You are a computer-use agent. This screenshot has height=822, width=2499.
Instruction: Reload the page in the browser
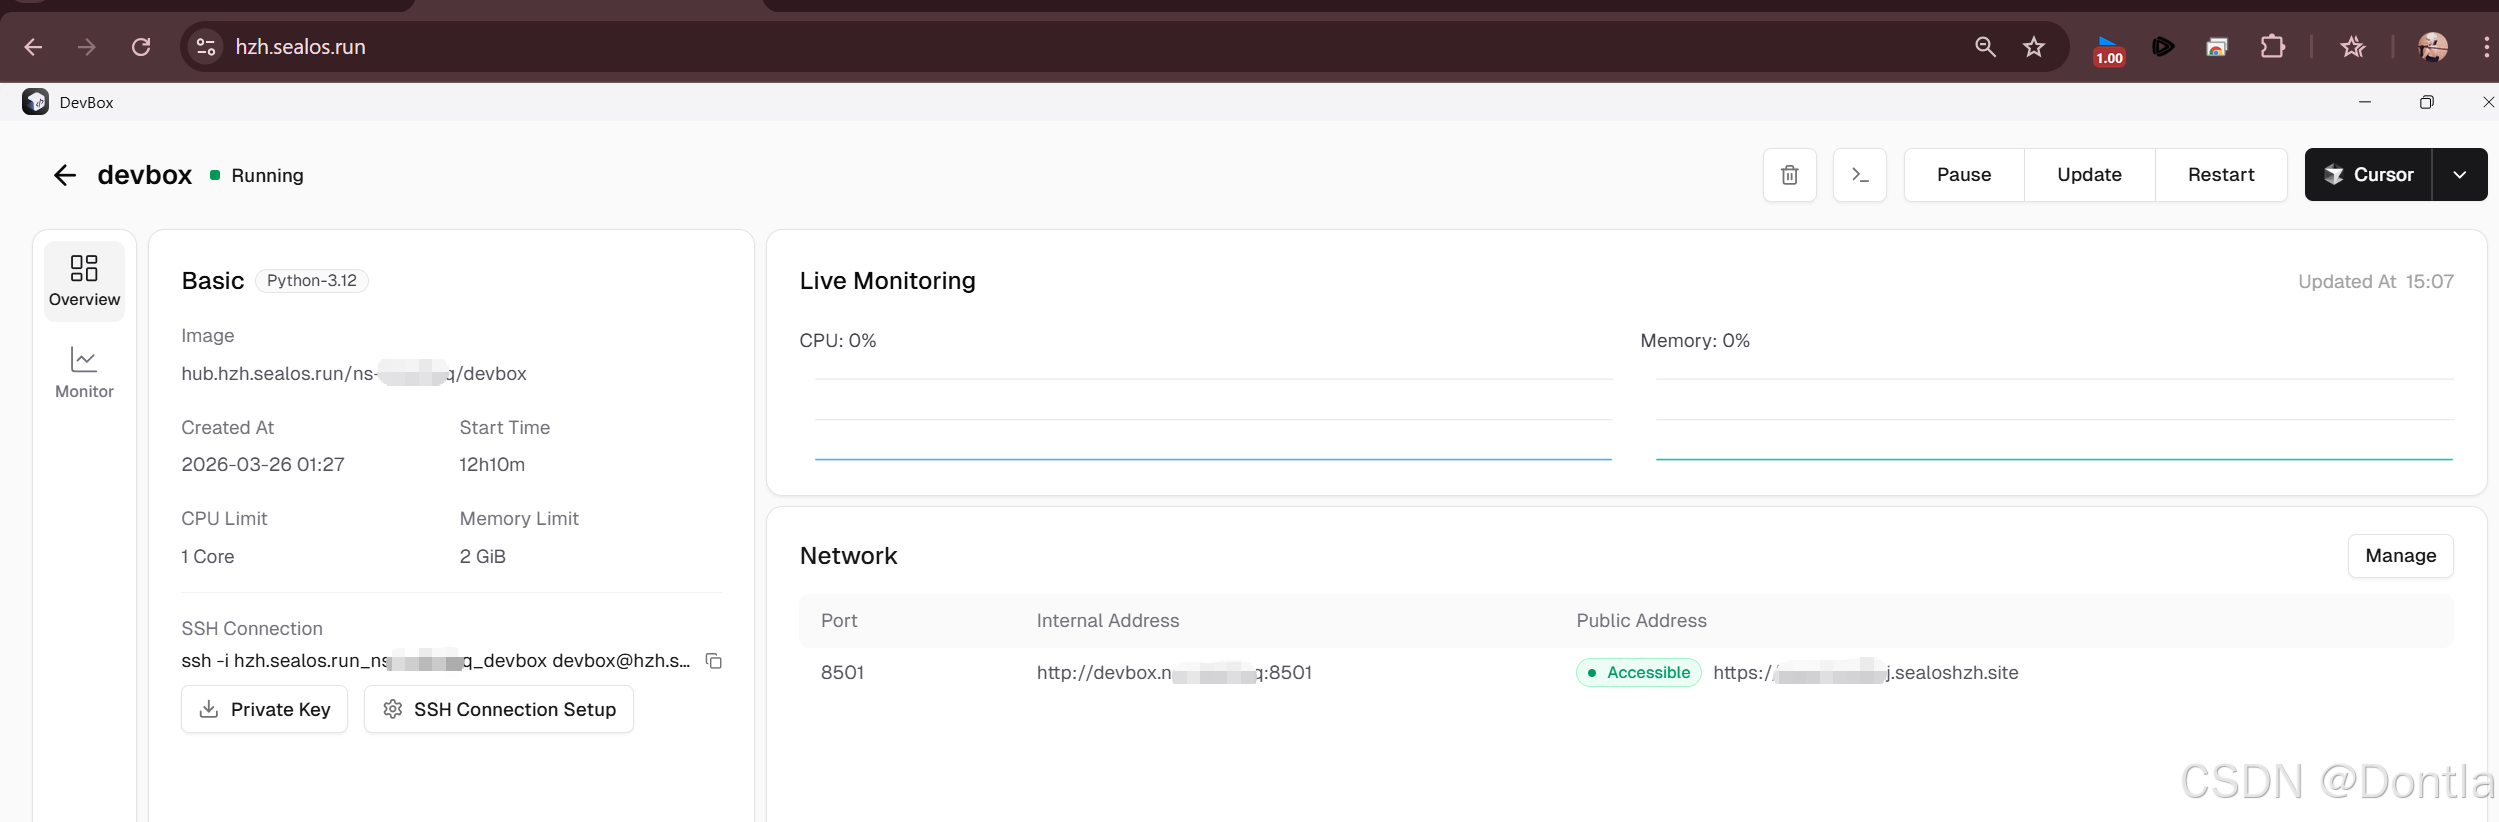(141, 47)
